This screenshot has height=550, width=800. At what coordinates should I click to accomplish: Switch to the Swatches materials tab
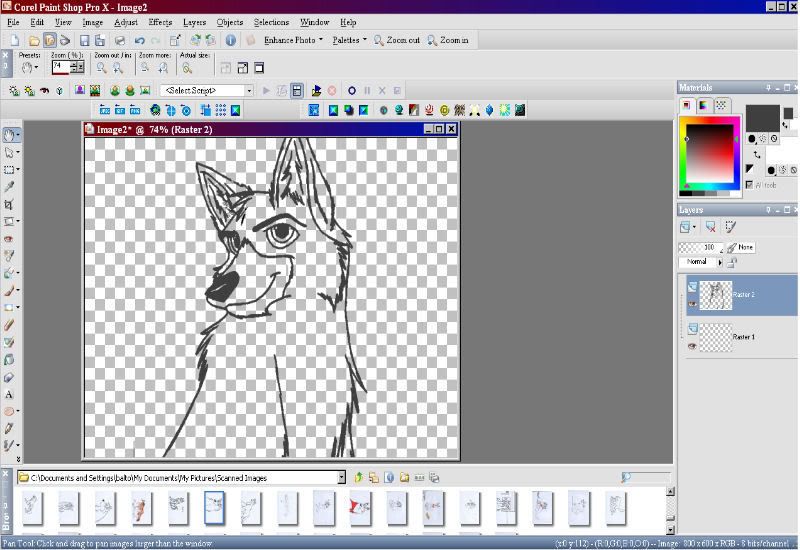(x=721, y=106)
